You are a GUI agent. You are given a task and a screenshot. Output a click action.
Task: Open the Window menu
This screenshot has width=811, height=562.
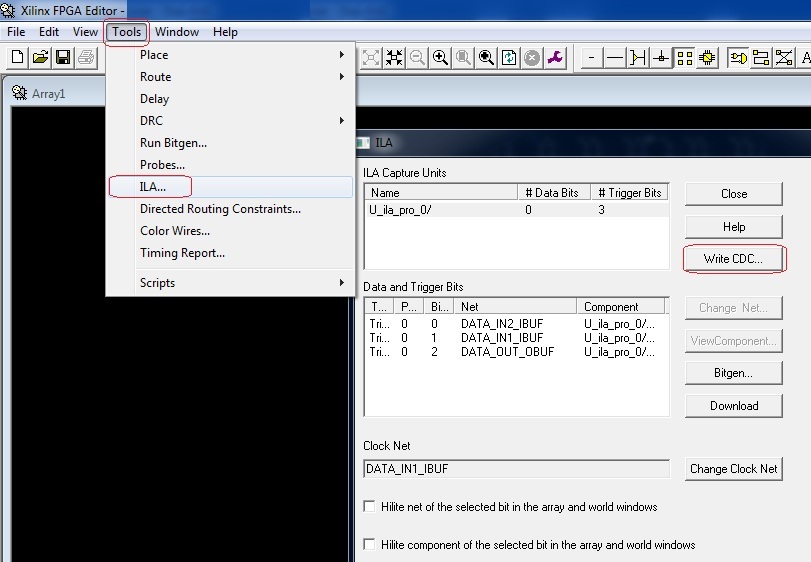click(177, 32)
